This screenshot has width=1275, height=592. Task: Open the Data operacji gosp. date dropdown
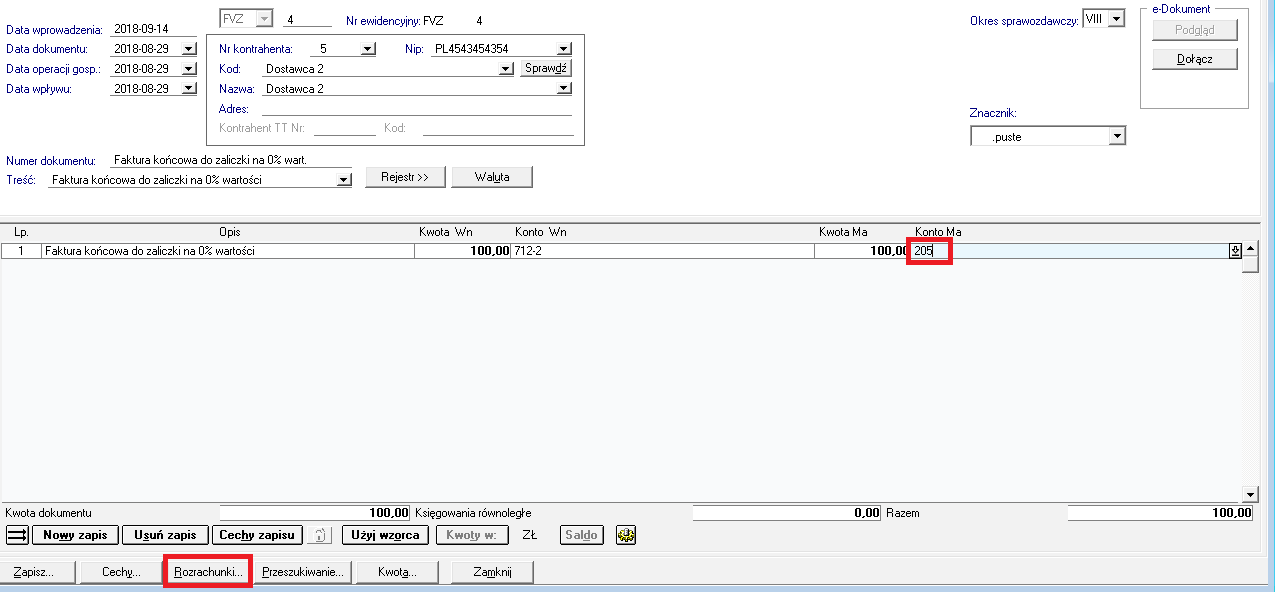[x=189, y=69]
